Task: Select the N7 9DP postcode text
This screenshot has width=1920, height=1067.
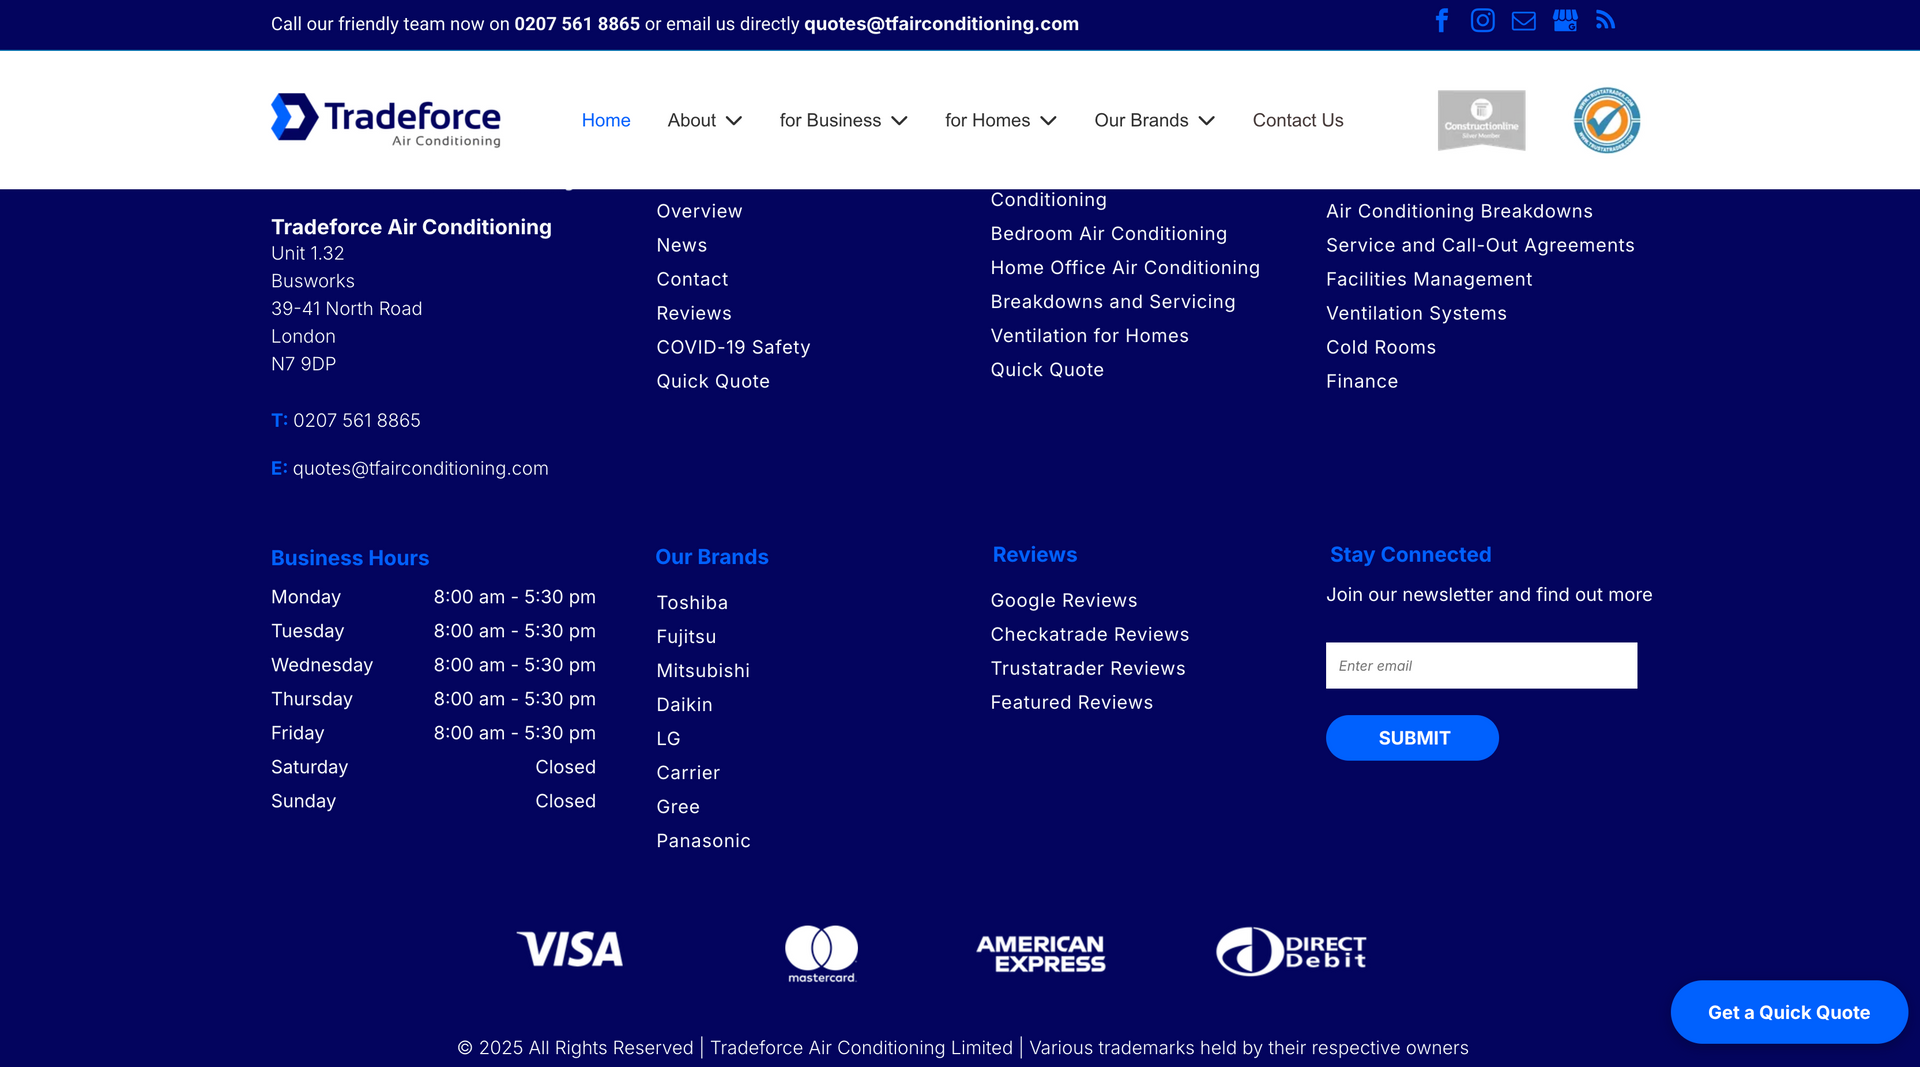Action: [304, 364]
